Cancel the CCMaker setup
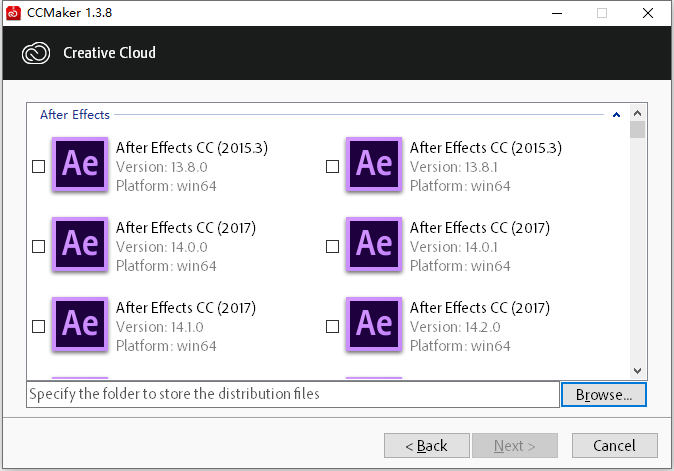The image size is (674, 471). pyautogui.click(x=614, y=445)
